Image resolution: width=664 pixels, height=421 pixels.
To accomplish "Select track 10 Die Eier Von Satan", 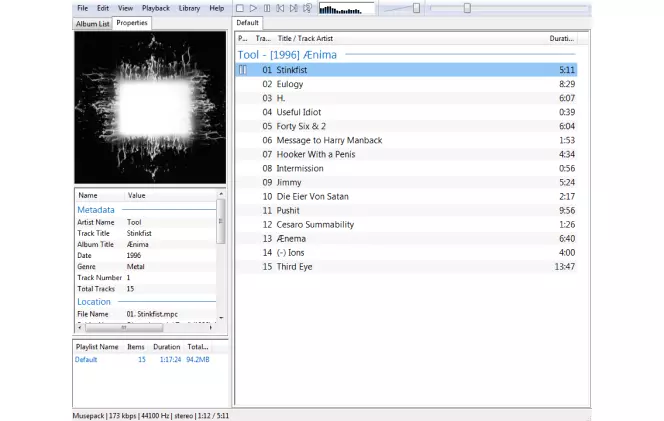I will click(x=406, y=196).
